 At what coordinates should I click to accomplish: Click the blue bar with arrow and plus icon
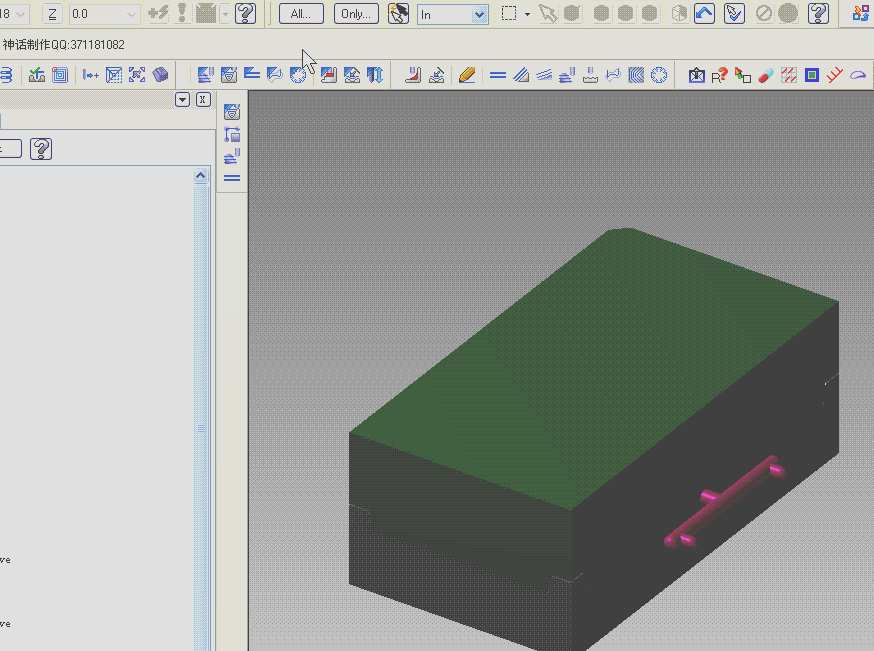pyautogui.click(x=90, y=75)
